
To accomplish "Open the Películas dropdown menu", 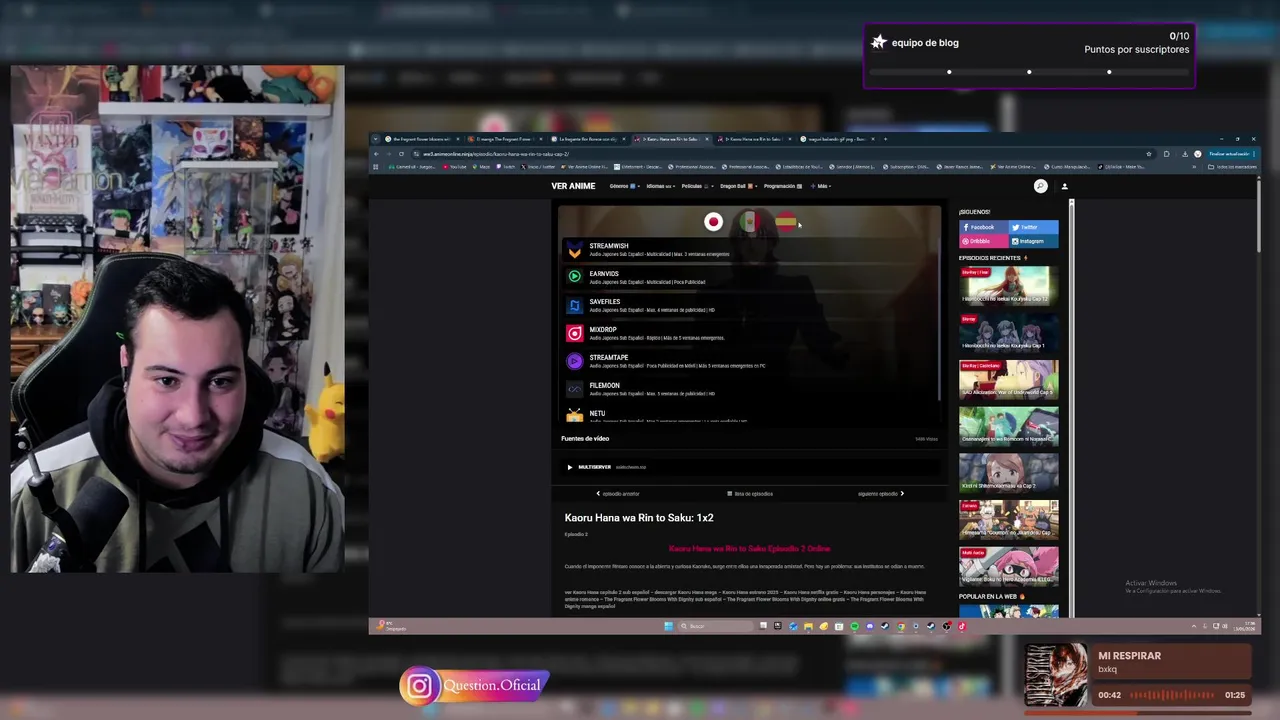I will click(698, 186).
